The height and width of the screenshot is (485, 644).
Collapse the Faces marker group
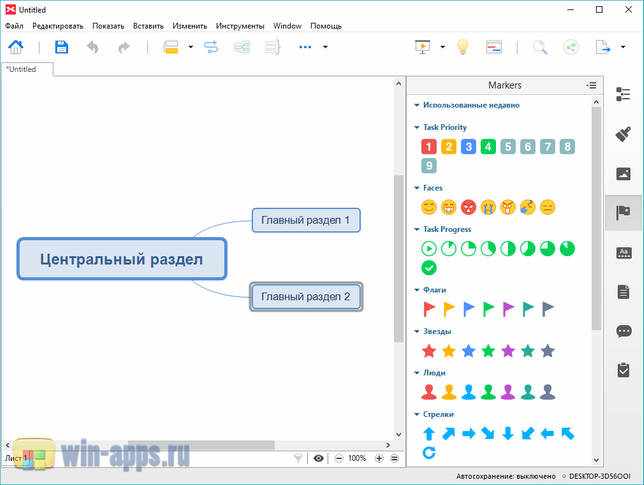(416, 188)
